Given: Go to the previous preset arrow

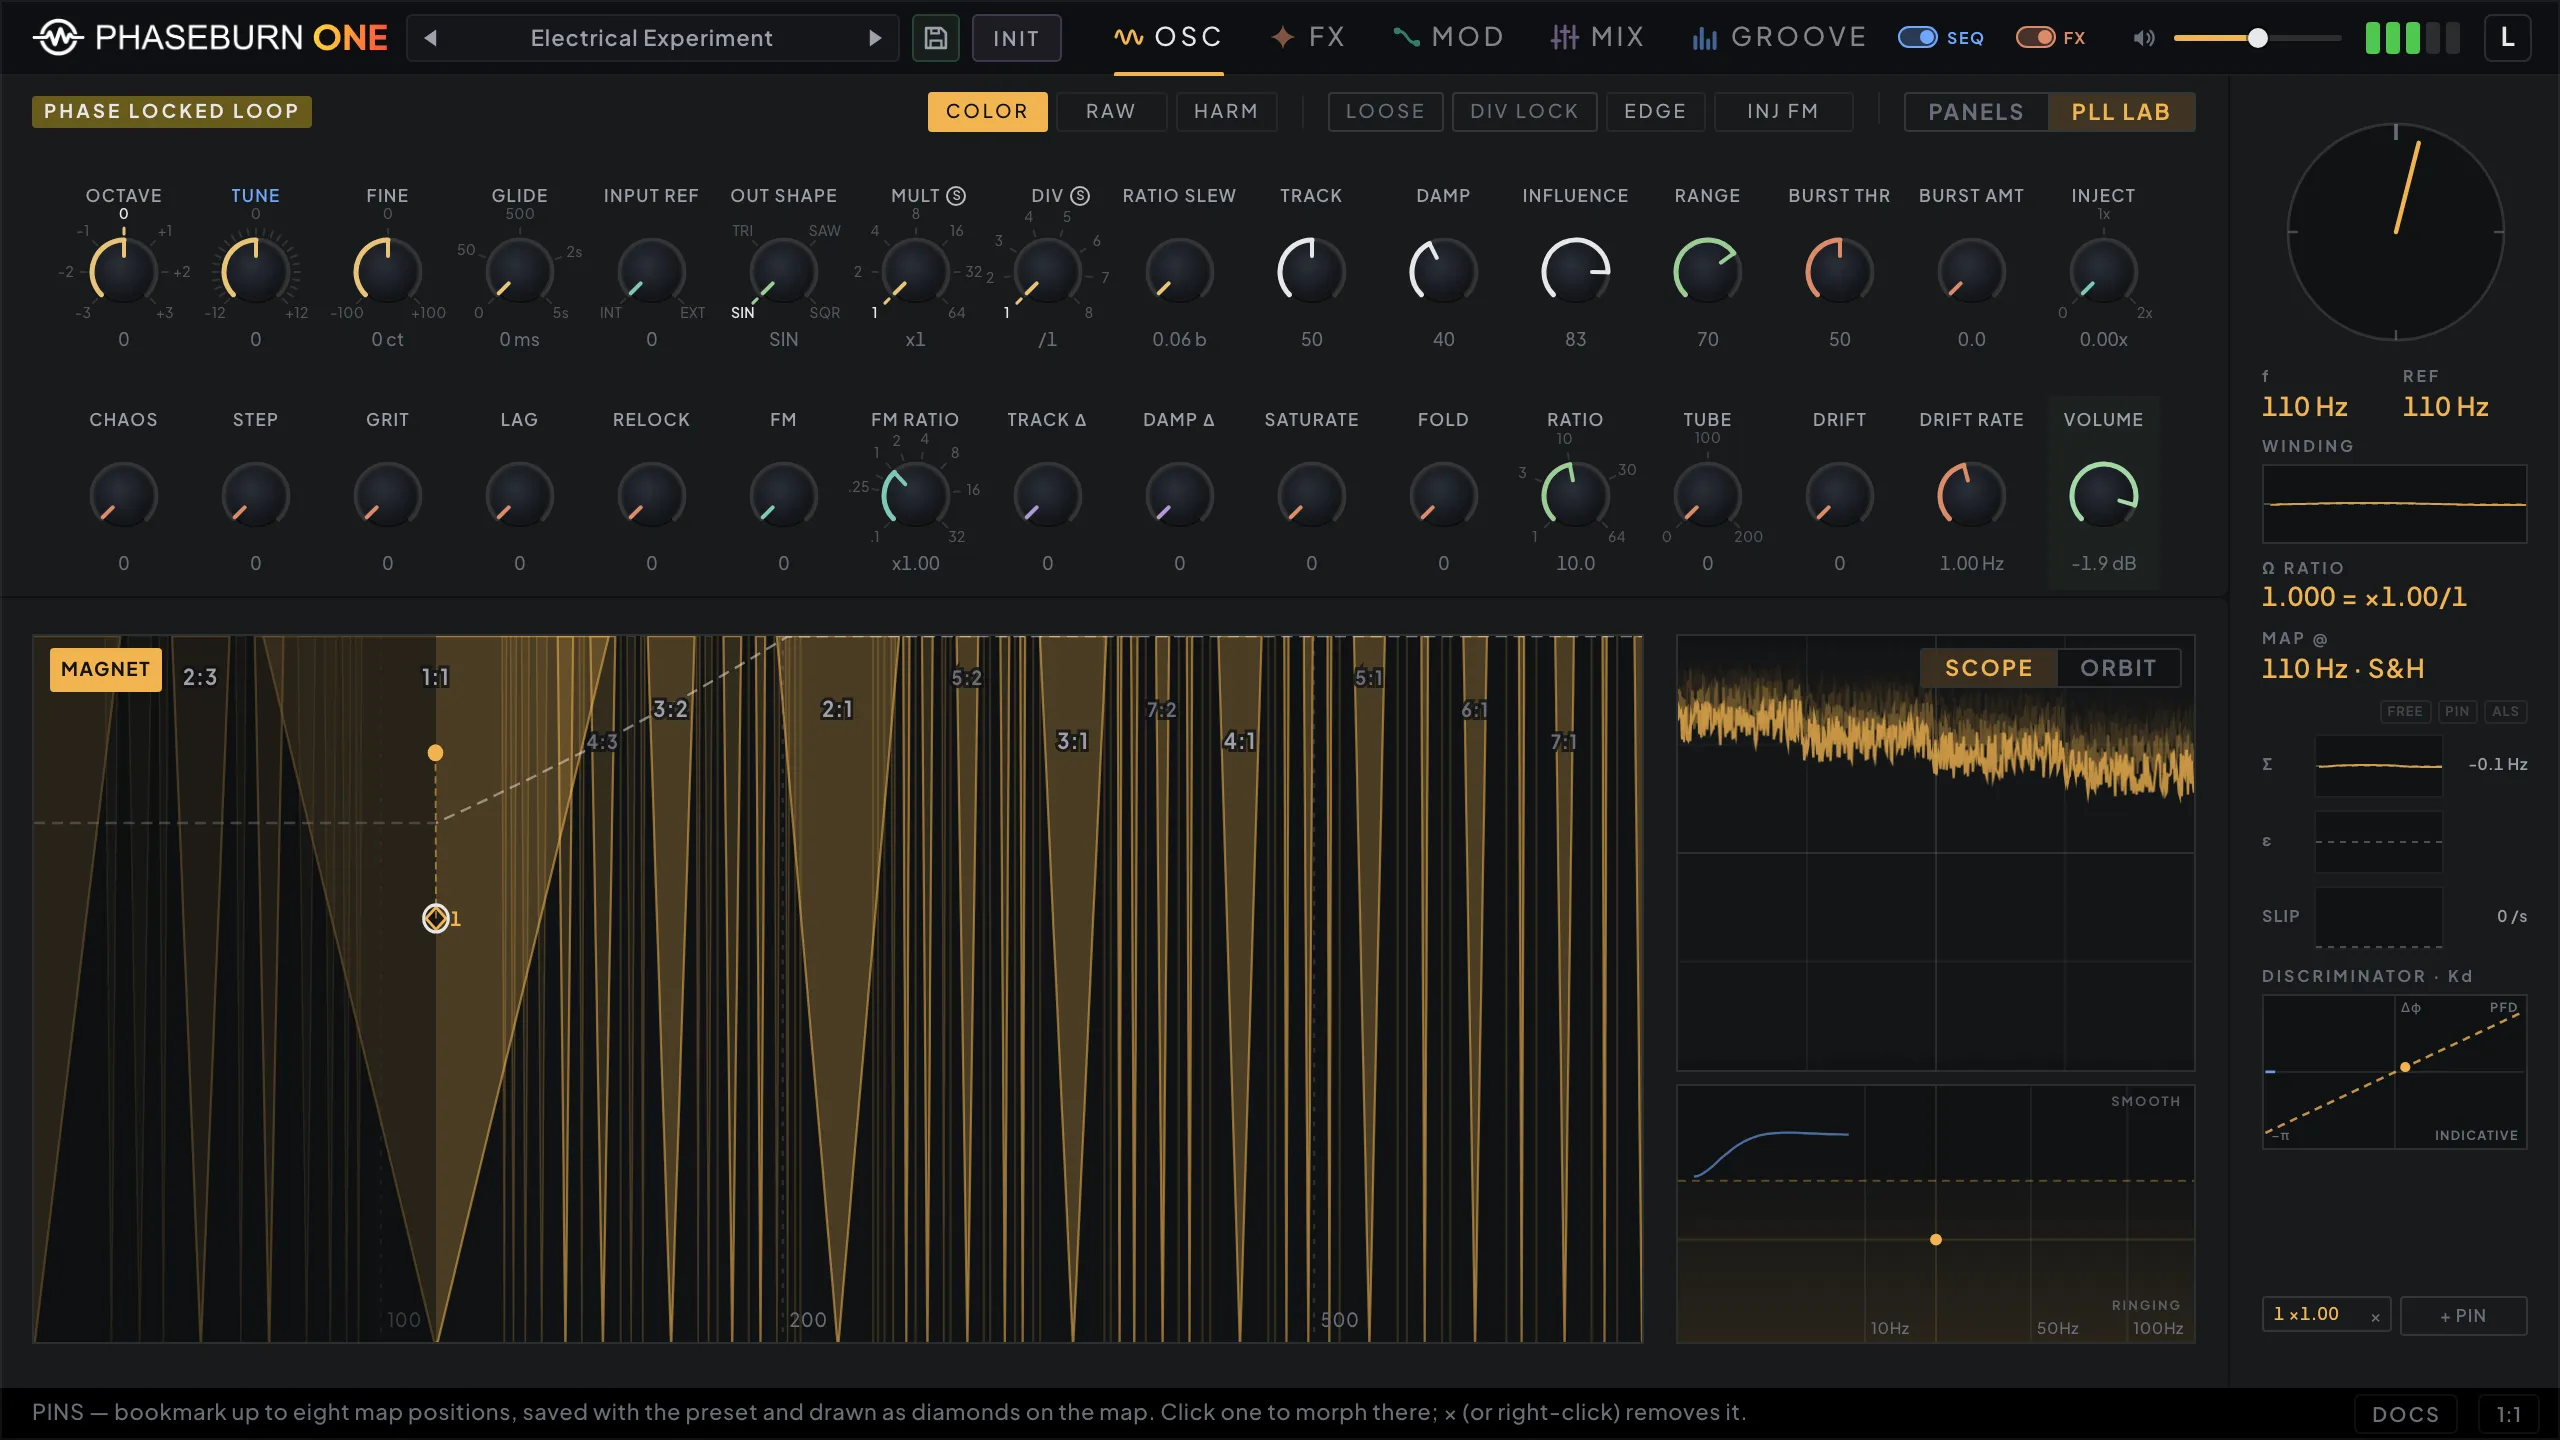Looking at the screenshot, I should 431,38.
